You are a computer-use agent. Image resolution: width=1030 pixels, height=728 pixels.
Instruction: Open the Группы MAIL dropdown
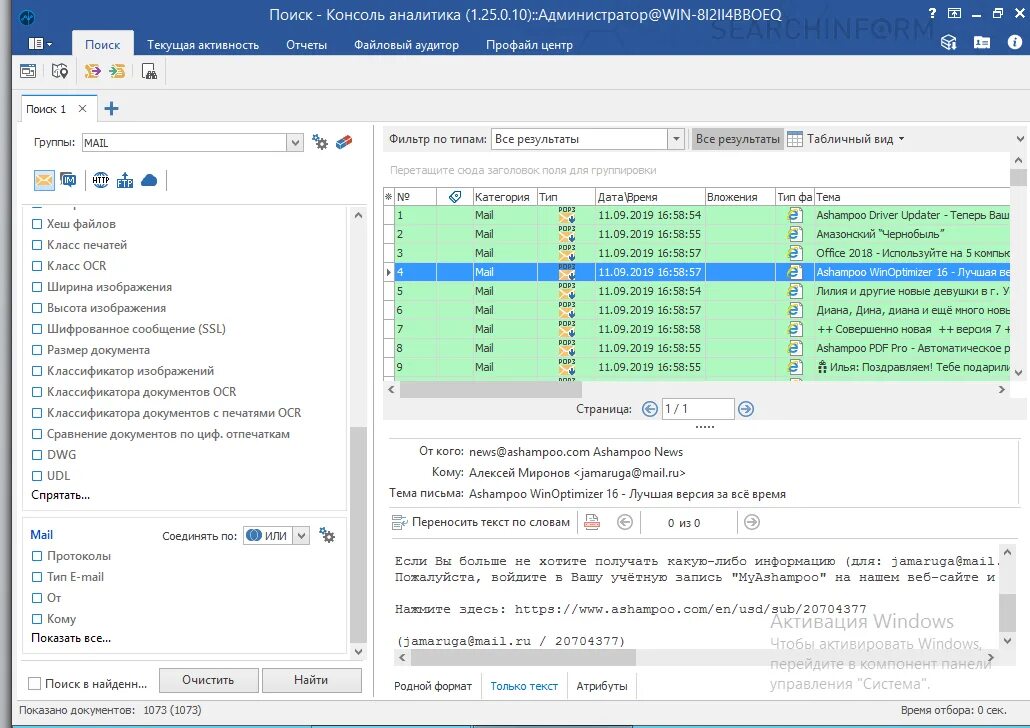(295, 143)
